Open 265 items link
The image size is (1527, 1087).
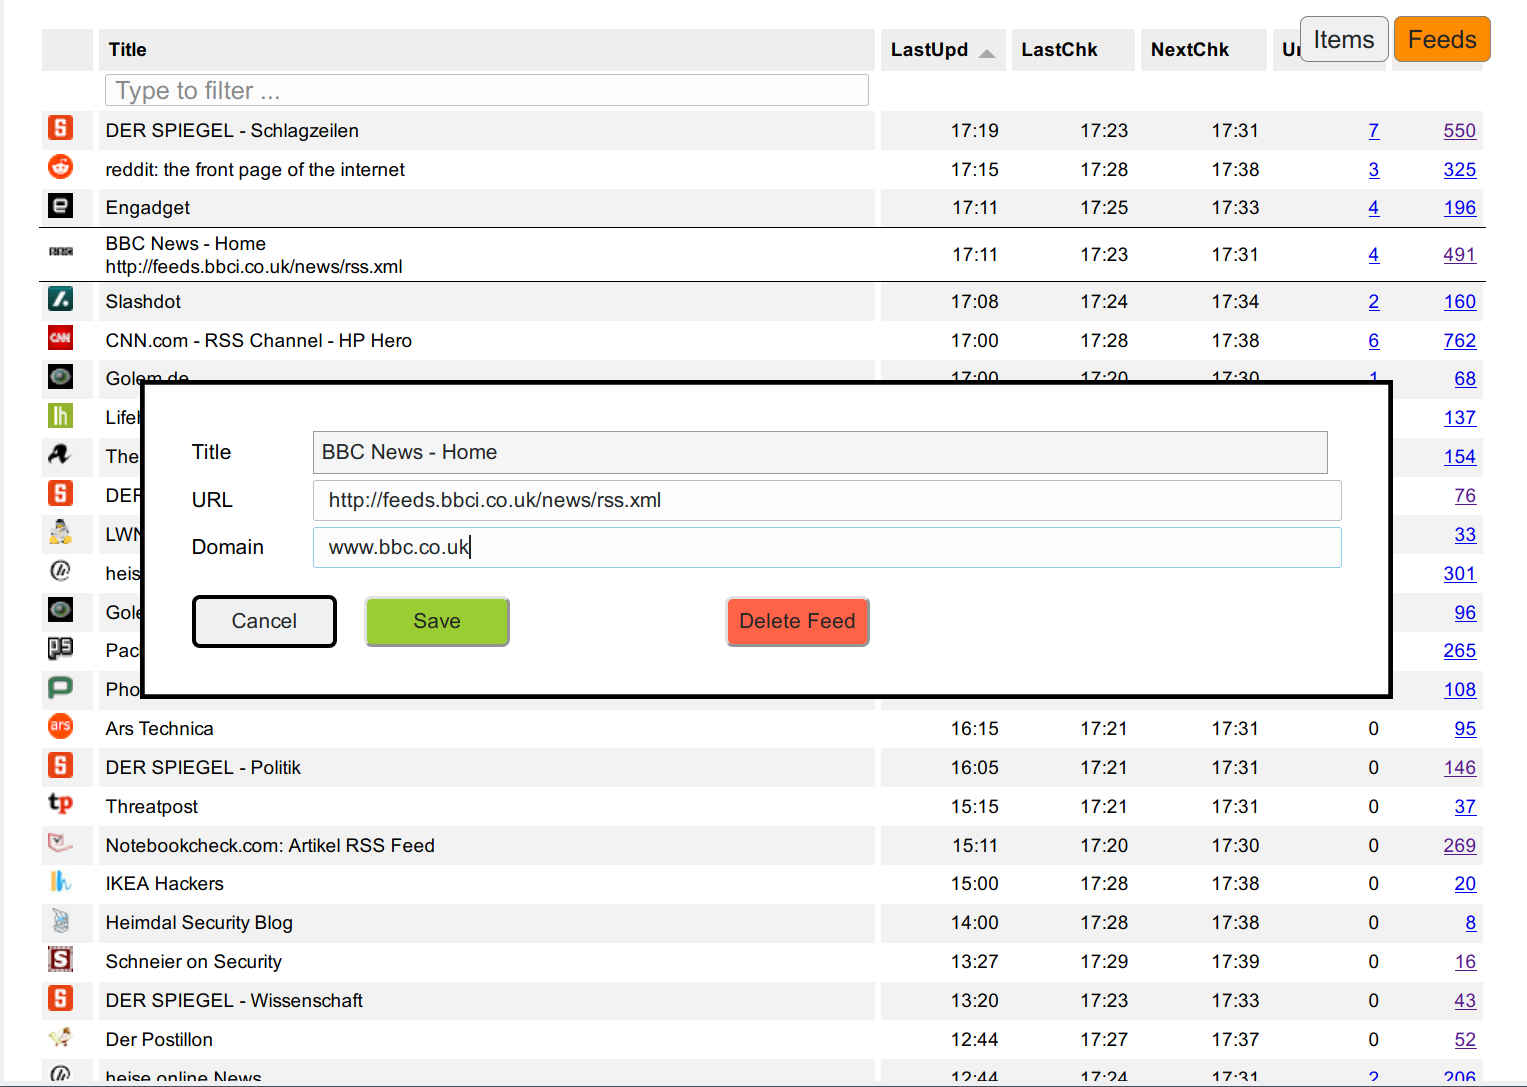(x=1459, y=651)
